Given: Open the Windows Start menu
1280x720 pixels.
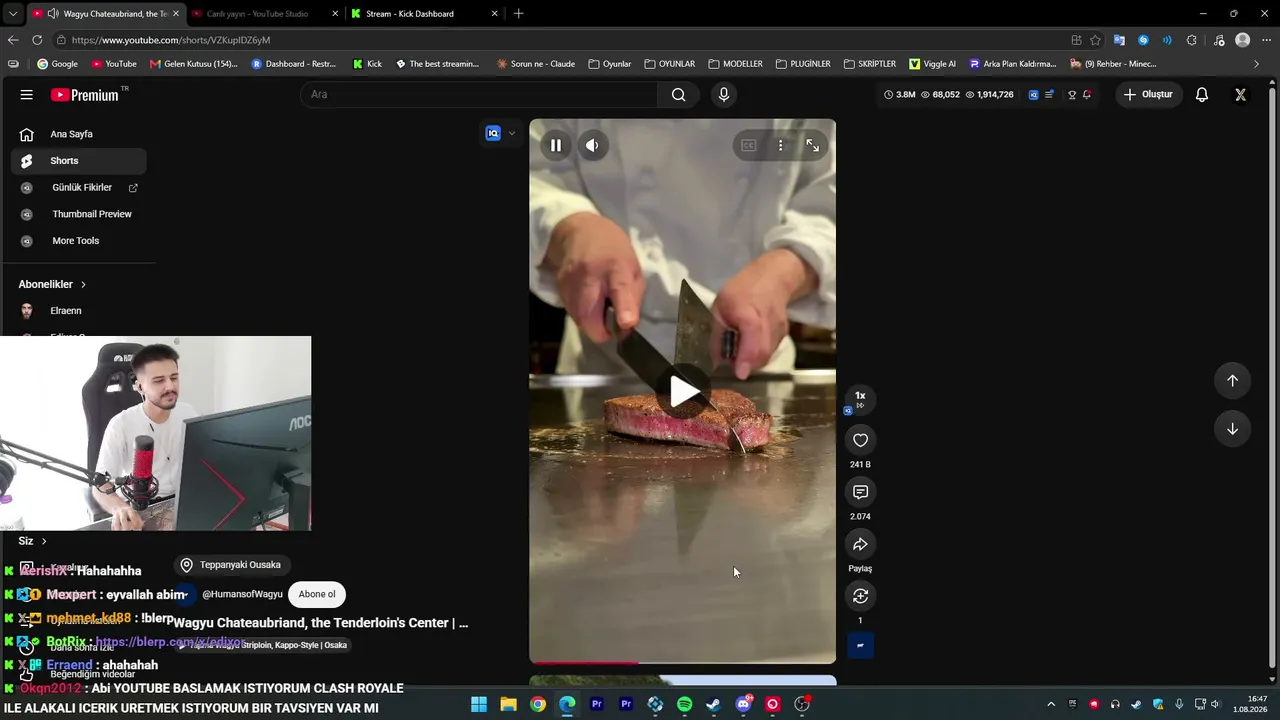Looking at the screenshot, I should (x=479, y=704).
